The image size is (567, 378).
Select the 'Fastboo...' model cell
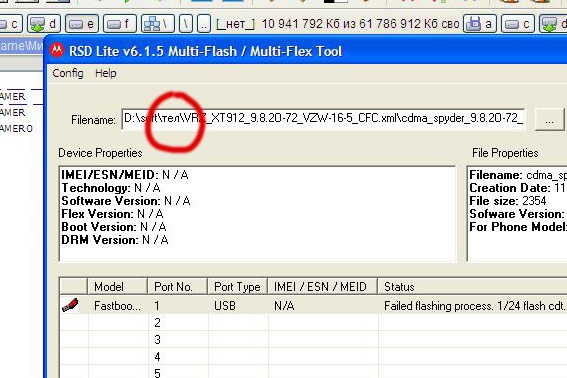[117, 306]
